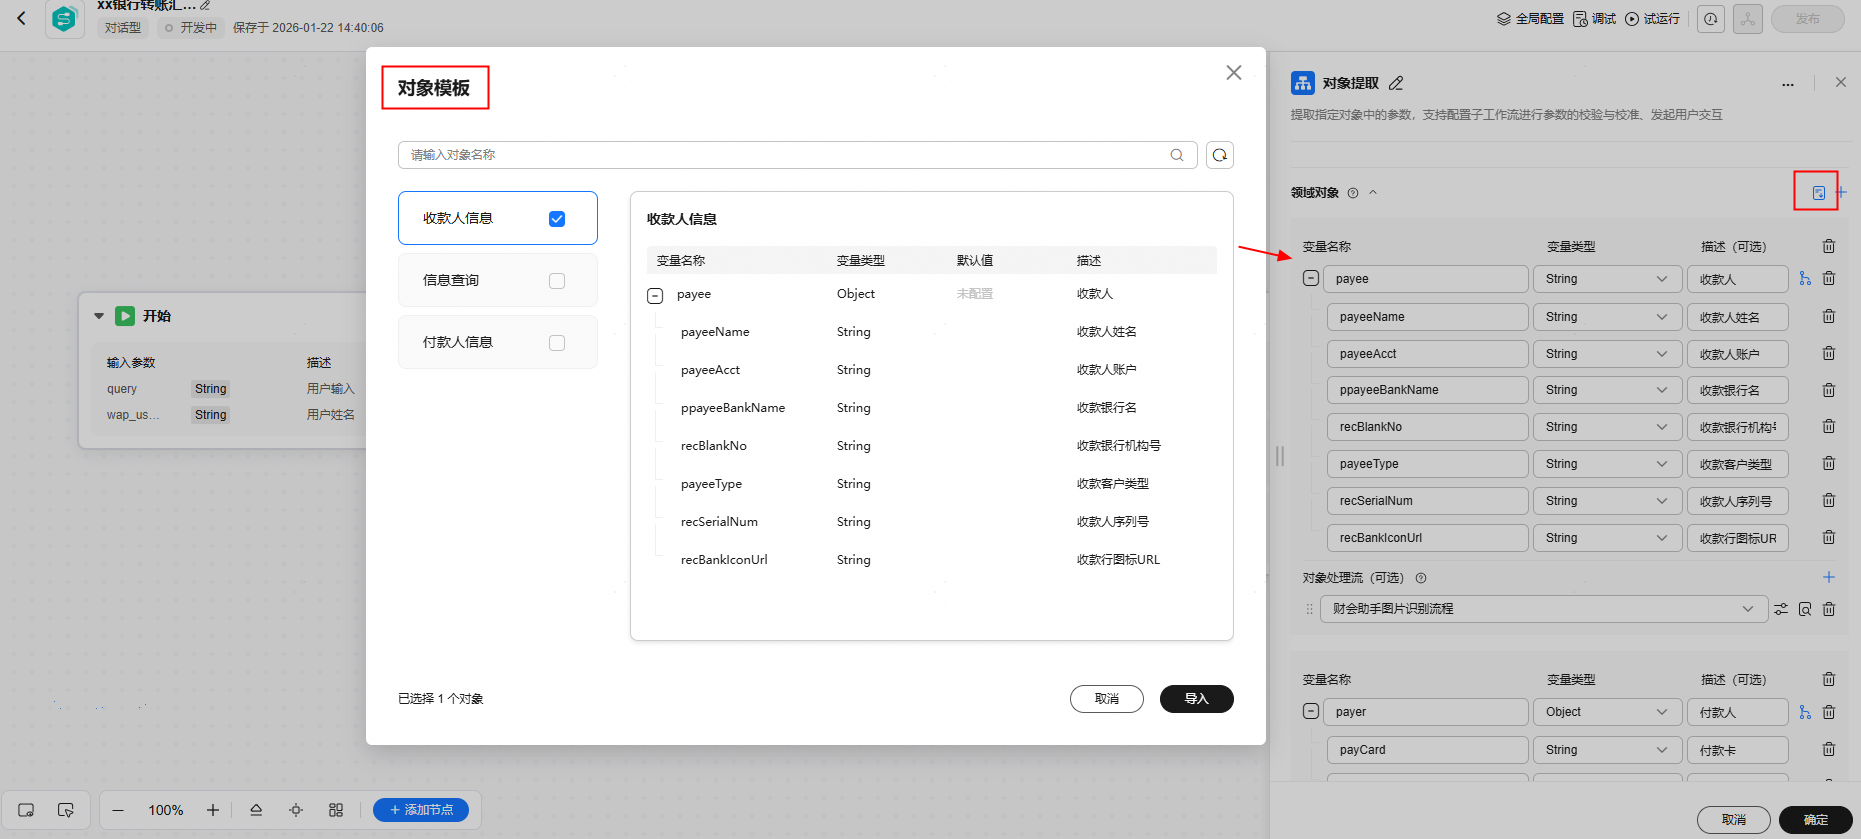Click the 100% zoom level value

point(166,810)
